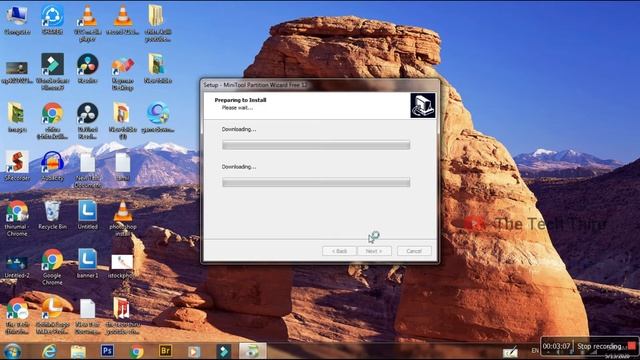Open the Audacity desktop shortcut
This screenshot has width=640, height=360.
coord(52,165)
